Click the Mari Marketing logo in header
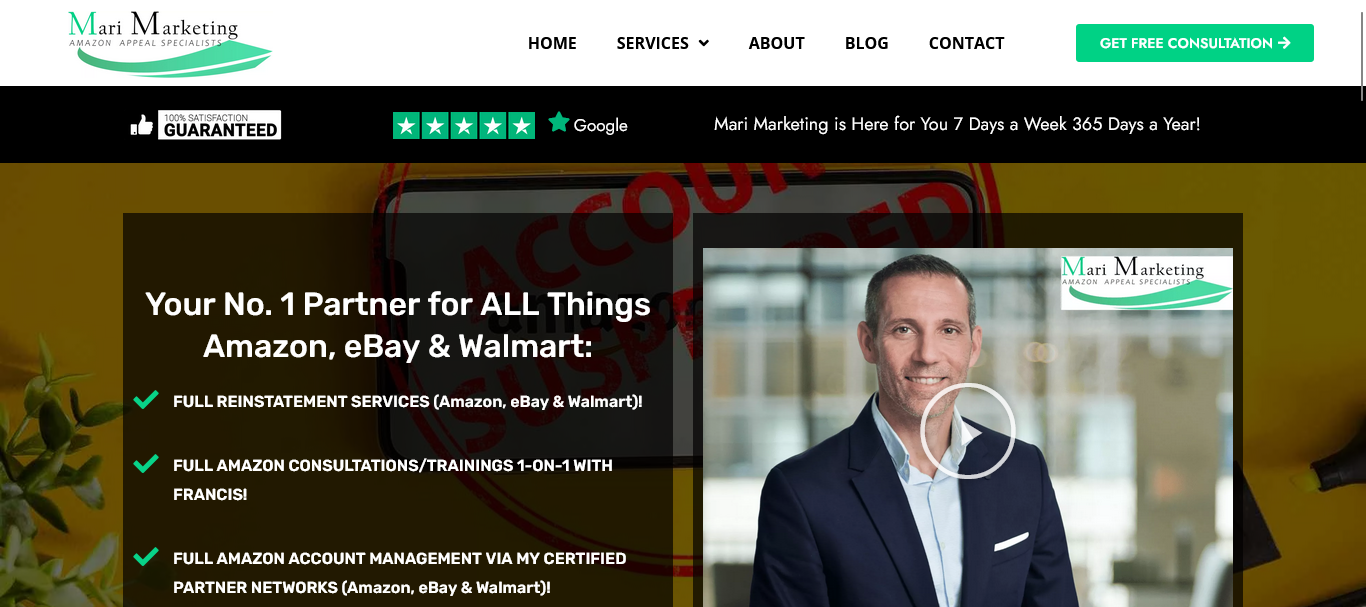1366x607 pixels. (x=170, y=43)
